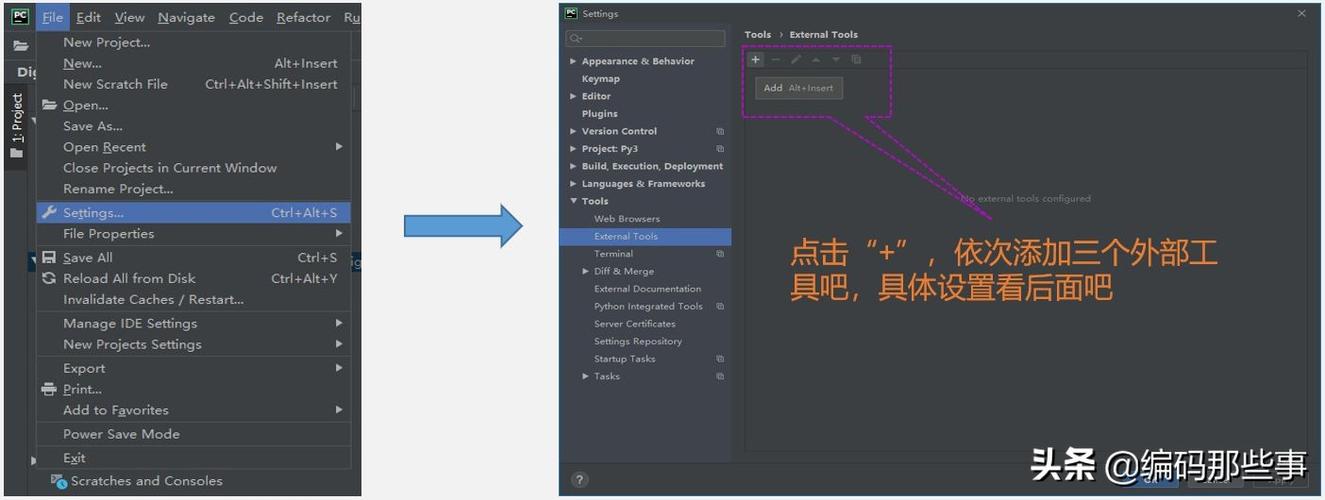Expand the Appearance & Behavior section arrow

pyautogui.click(x=573, y=61)
